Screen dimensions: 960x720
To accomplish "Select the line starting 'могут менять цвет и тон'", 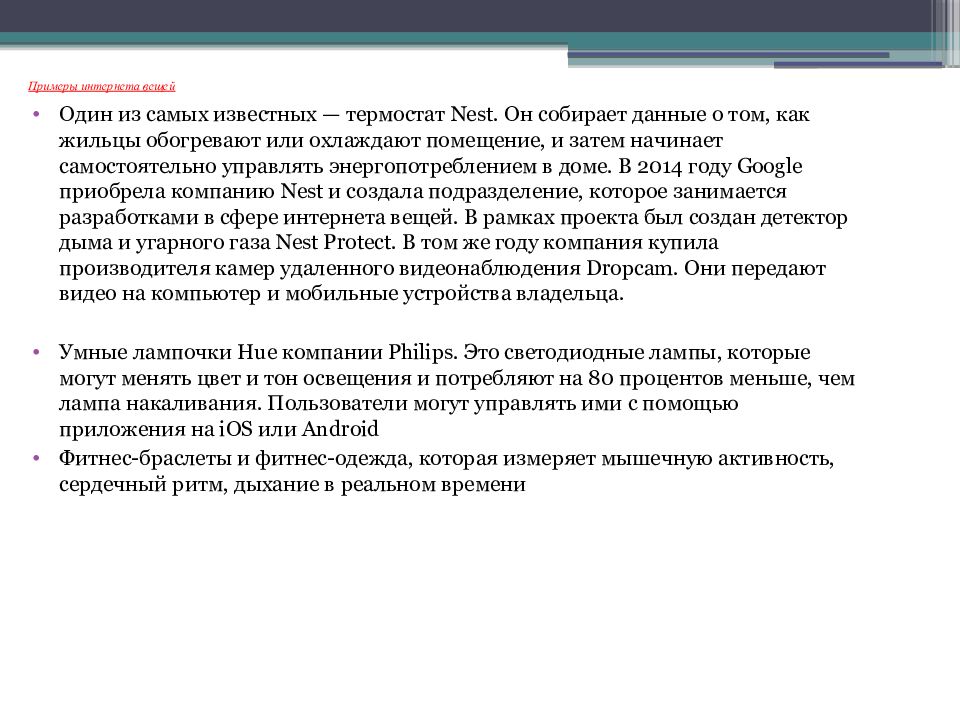I will coord(457,378).
